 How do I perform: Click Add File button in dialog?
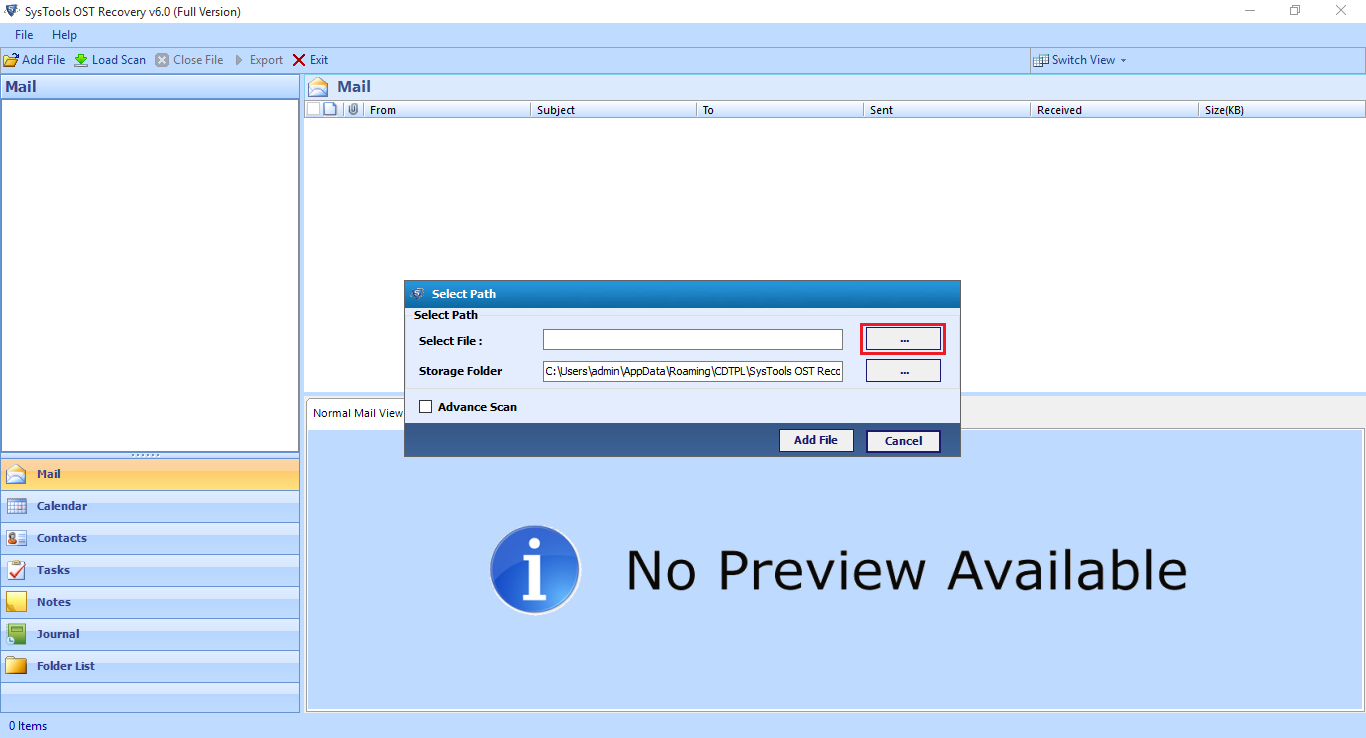click(x=816, y=441)
